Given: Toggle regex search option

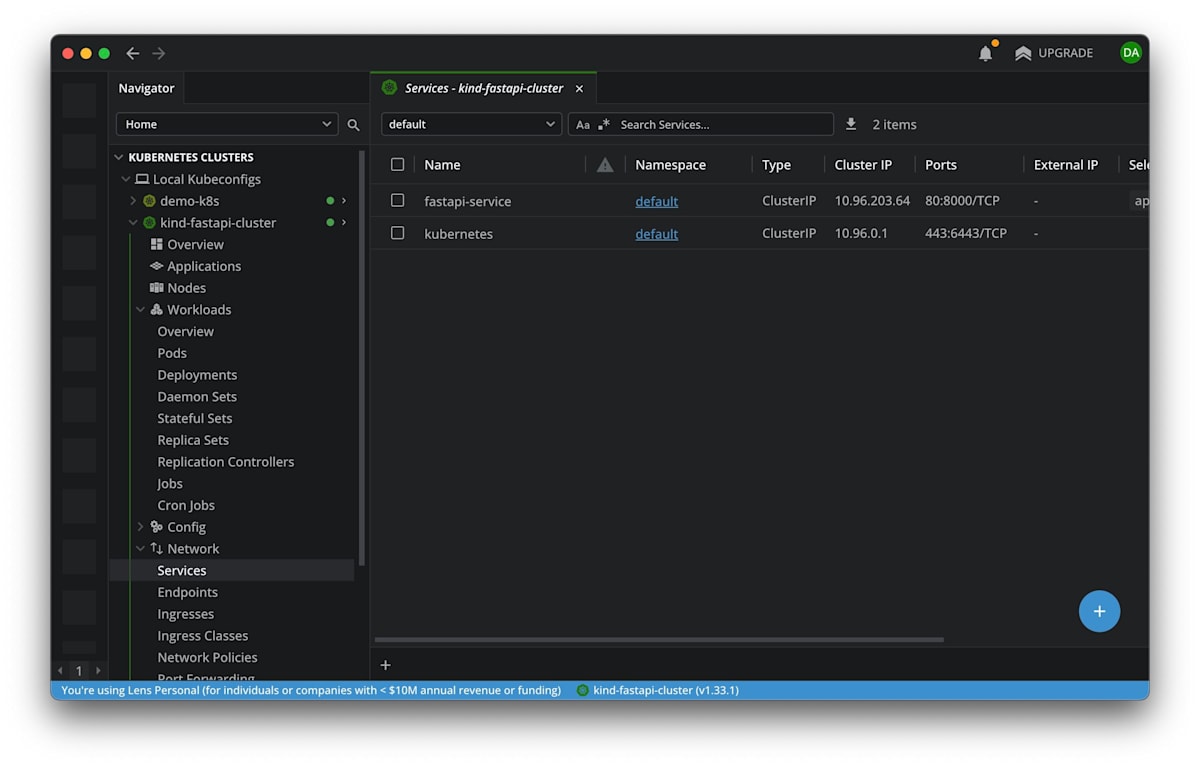Looking at the screenshot, I should tap(604, 125).
